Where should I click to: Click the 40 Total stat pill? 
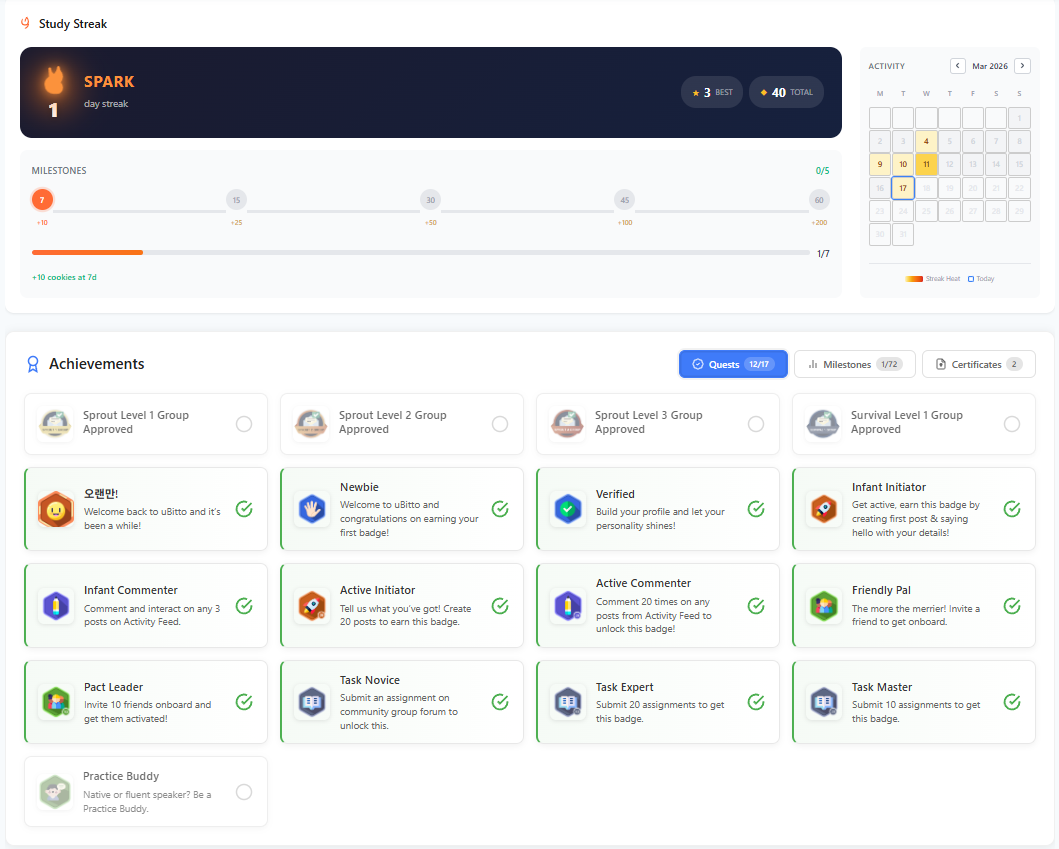[x=786, y=92]
